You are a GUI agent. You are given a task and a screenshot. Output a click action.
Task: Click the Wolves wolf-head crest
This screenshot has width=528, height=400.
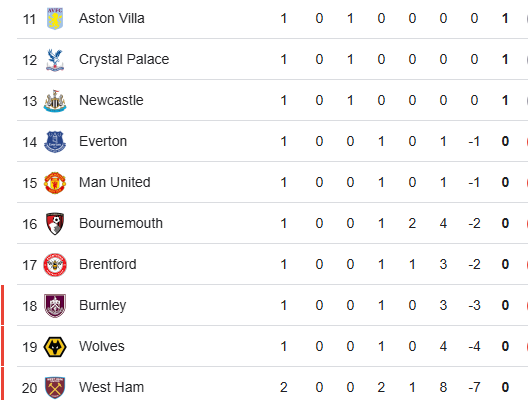tap(55, 347)
